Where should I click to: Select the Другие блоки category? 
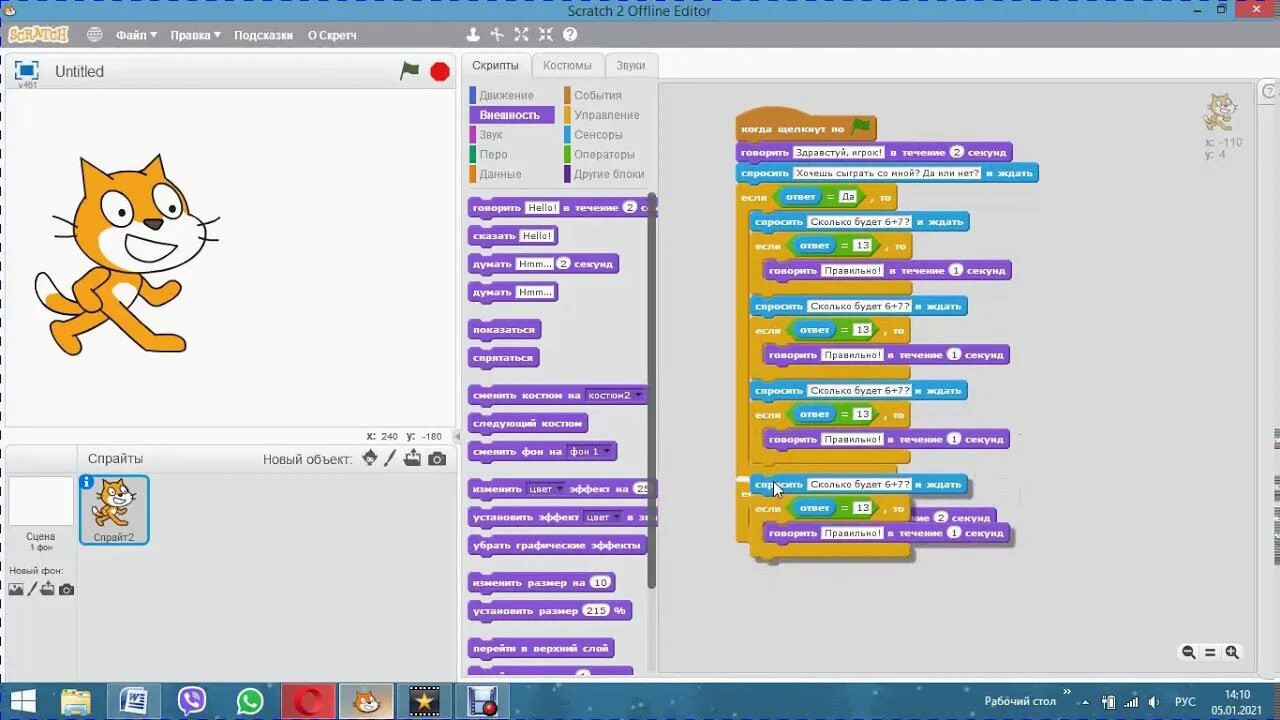pos(608,174)
